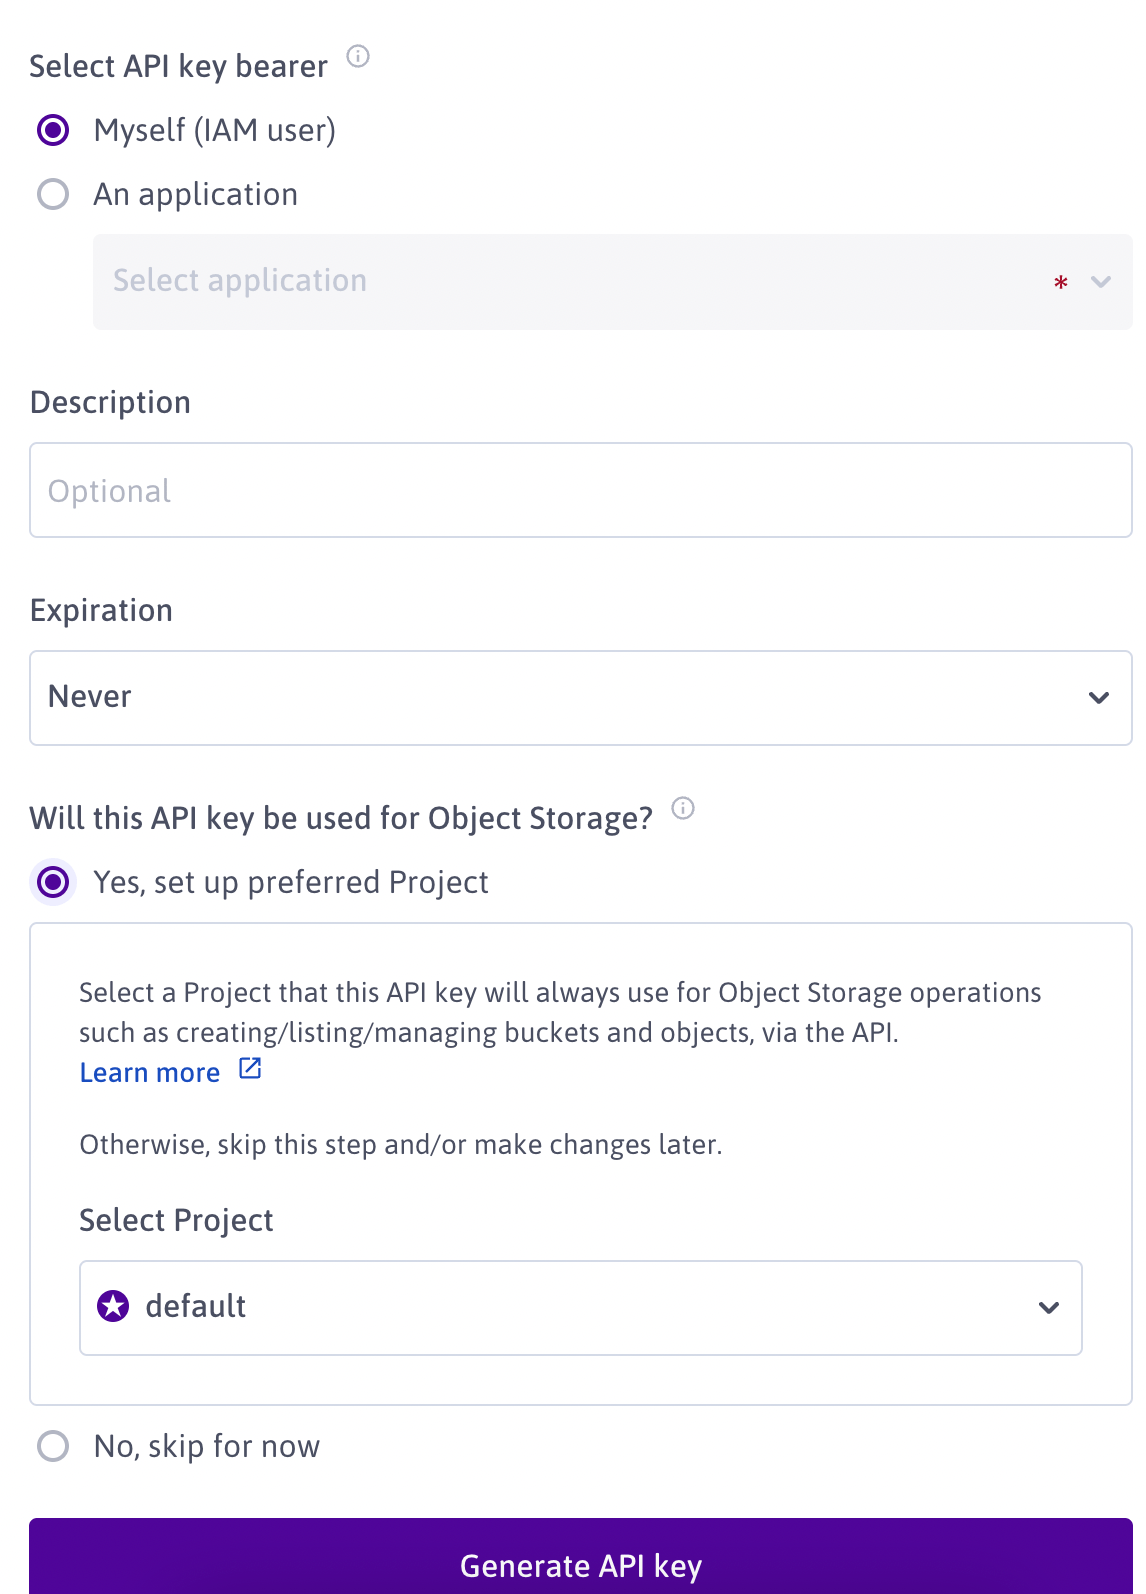This screenshot has width=1146, height=1594.
Task: Click info icon next to Object Storage question
Action: pos(683,808)
